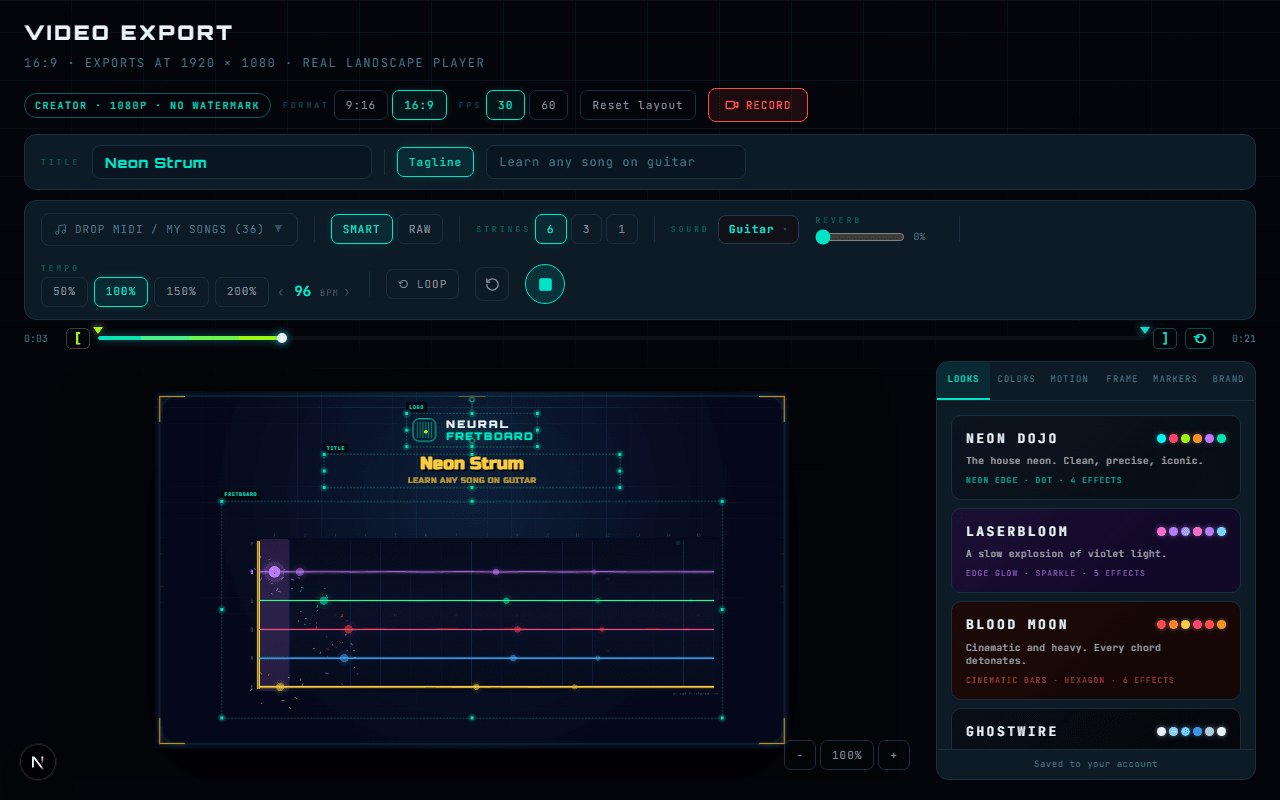Select 3 strings

[x=586, y=229]
